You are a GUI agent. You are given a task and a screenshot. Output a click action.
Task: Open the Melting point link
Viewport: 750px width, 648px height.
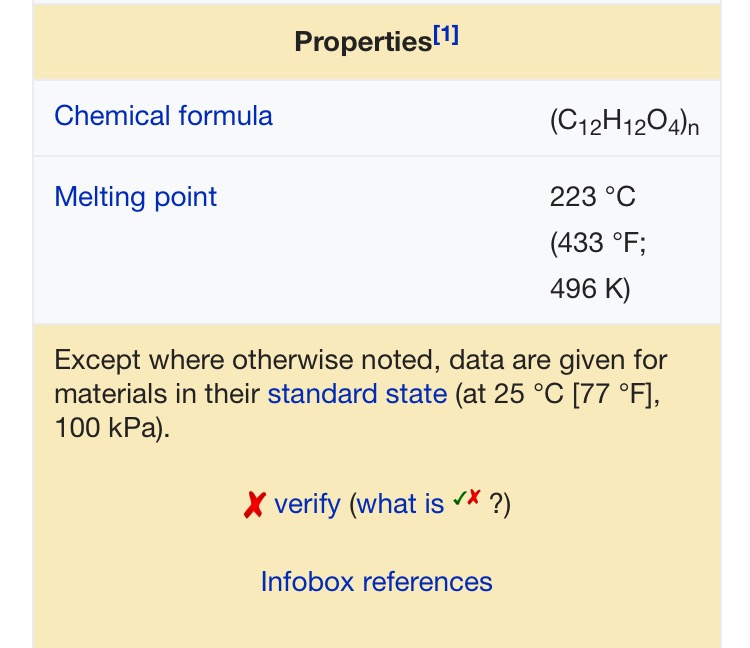point(136,197)
